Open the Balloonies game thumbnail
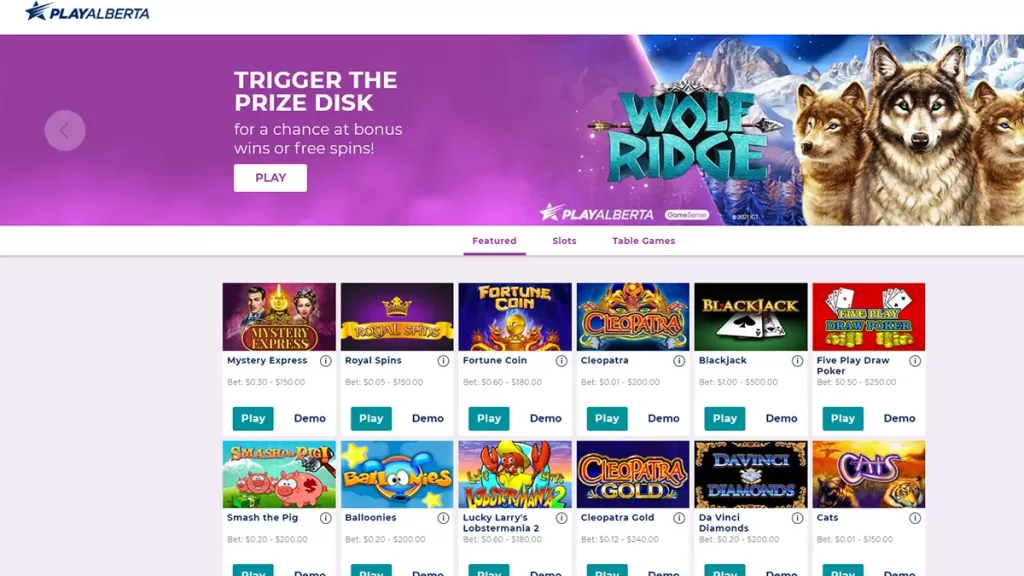Image resolution: width=1024 pixels, height=576 pixels. coord(397,474)
